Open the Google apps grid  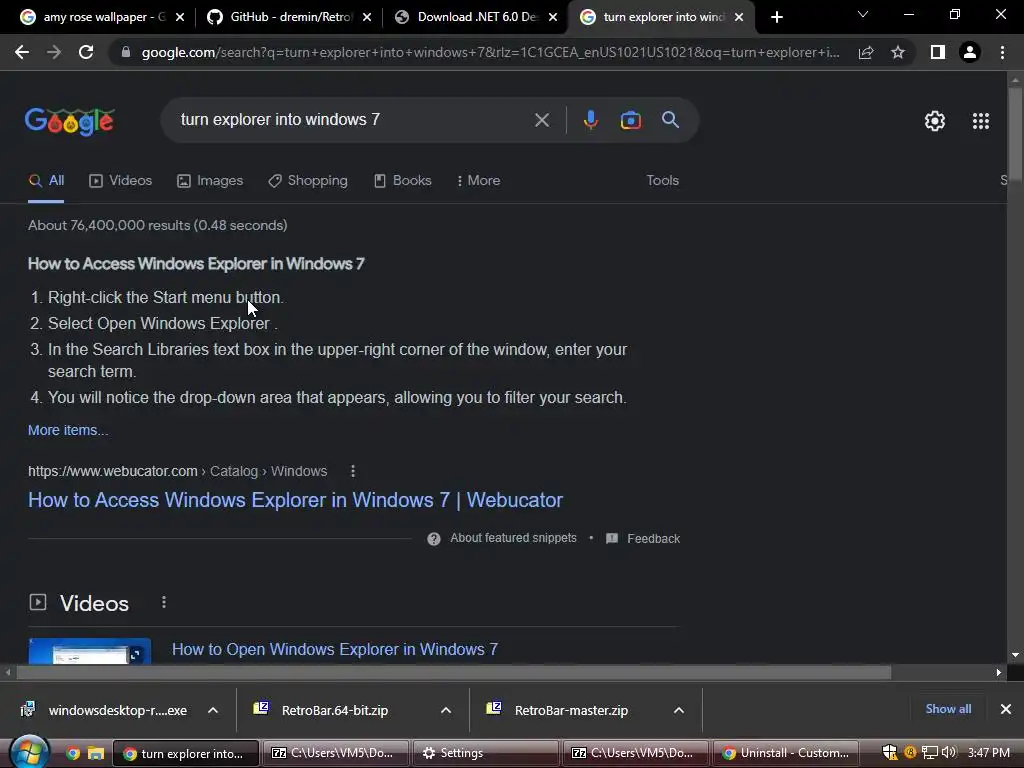click(x=980, y=121)
